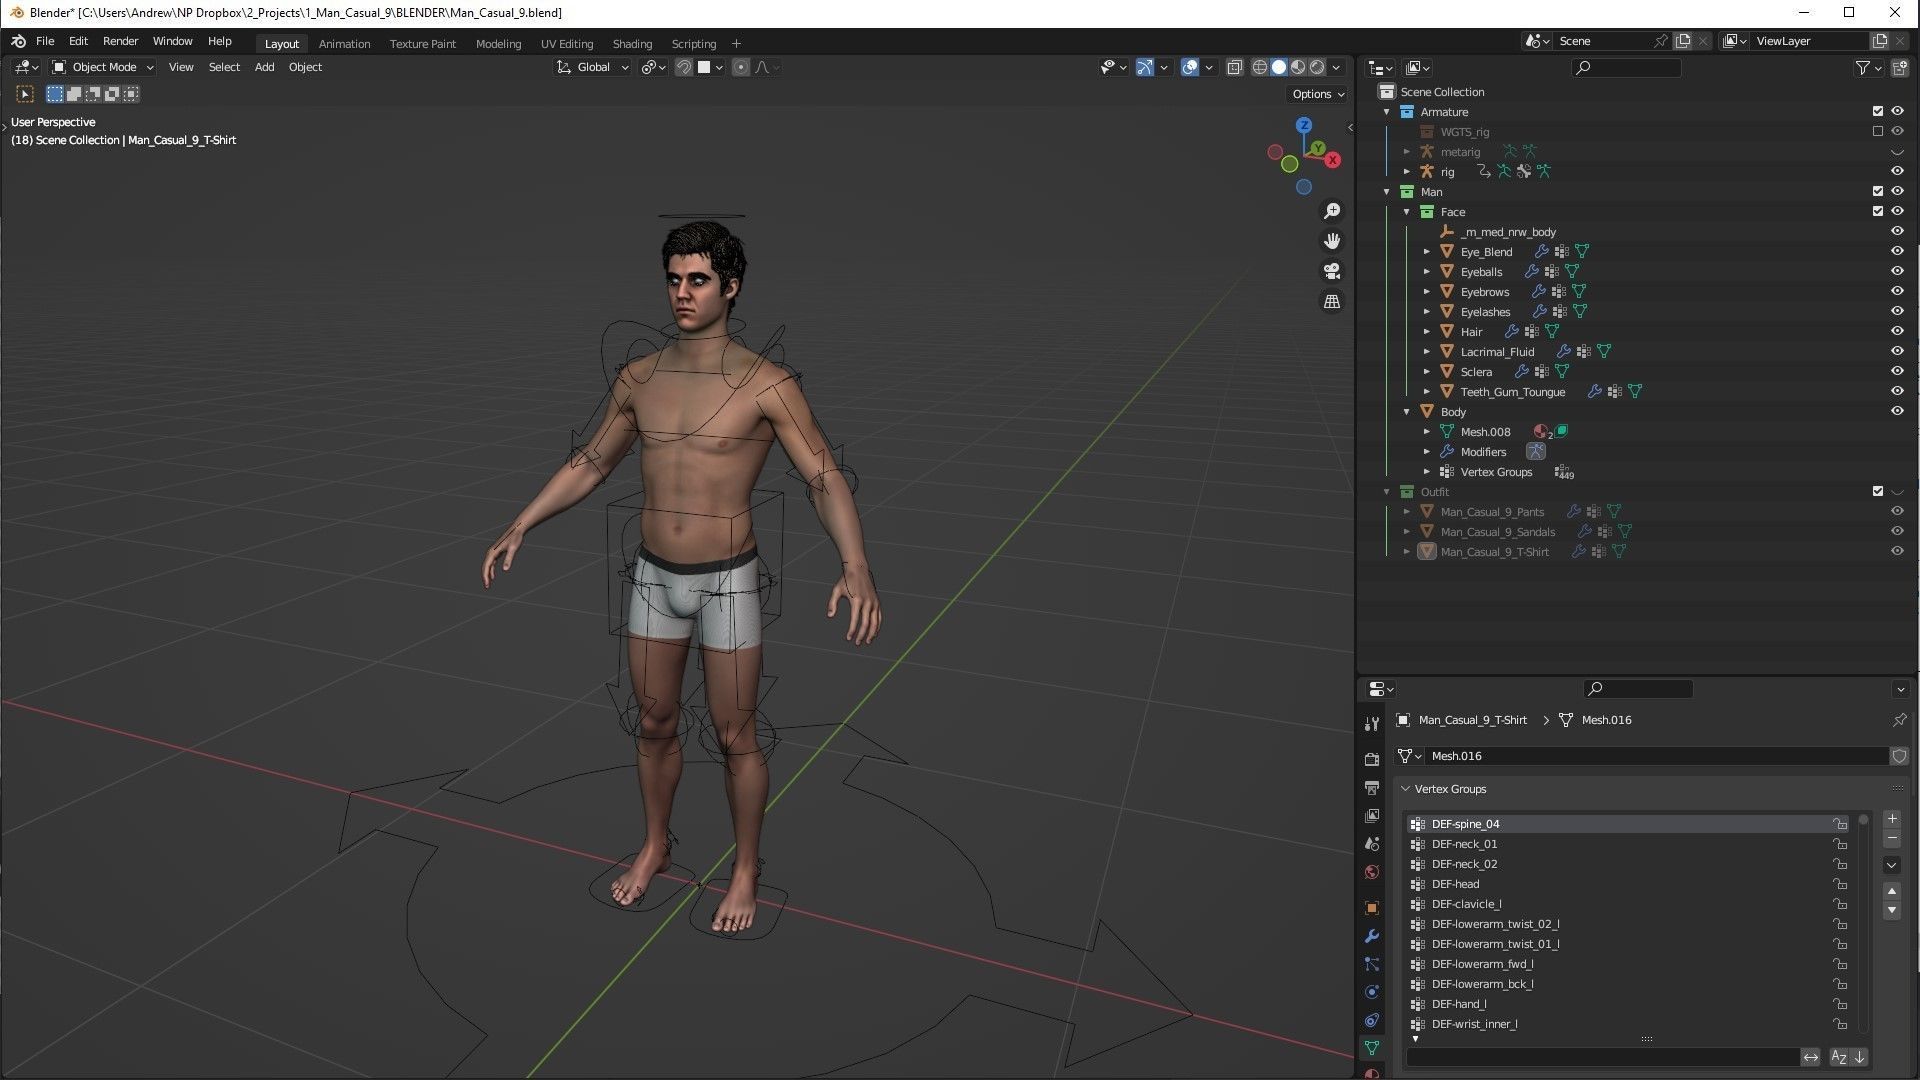Screen dimensions: 1920x1080
Task: Open Object properties orange square tab
Action: click(x=1372, y=908)
